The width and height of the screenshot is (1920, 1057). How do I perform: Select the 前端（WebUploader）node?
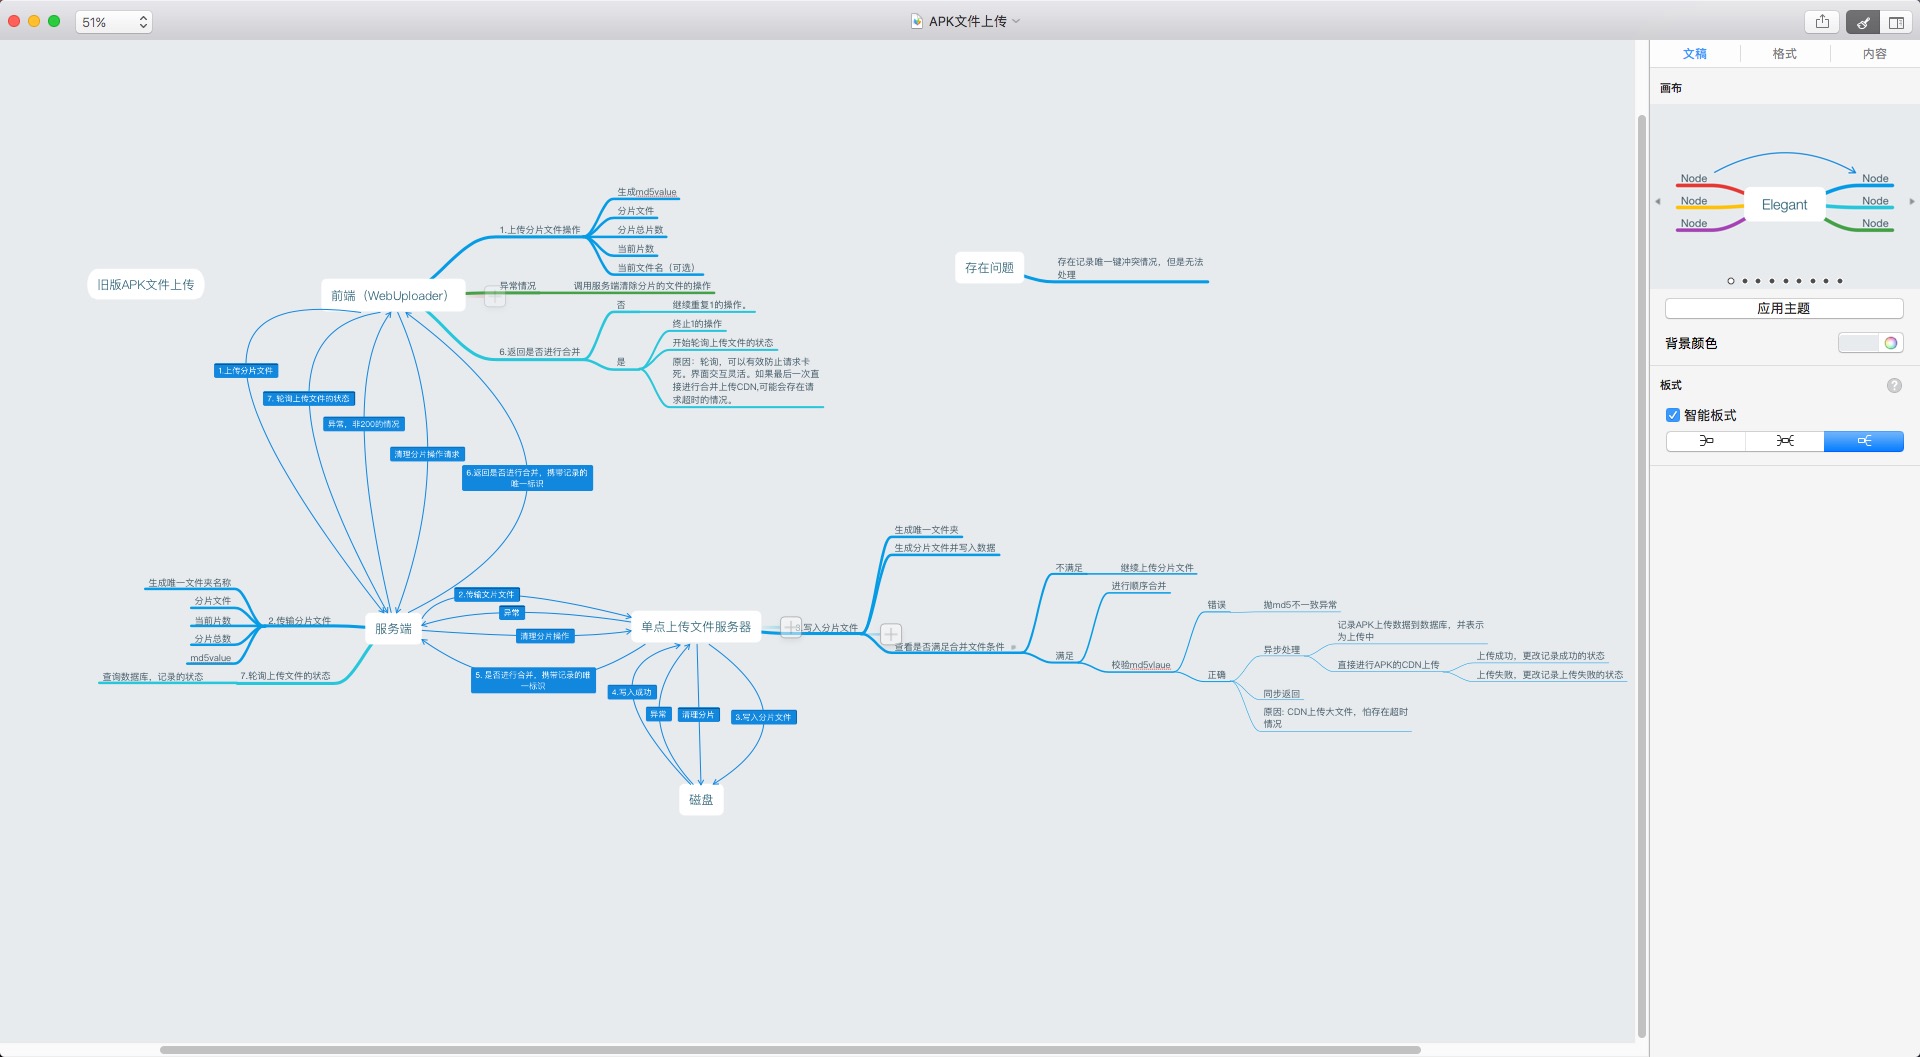pos(393,296)
